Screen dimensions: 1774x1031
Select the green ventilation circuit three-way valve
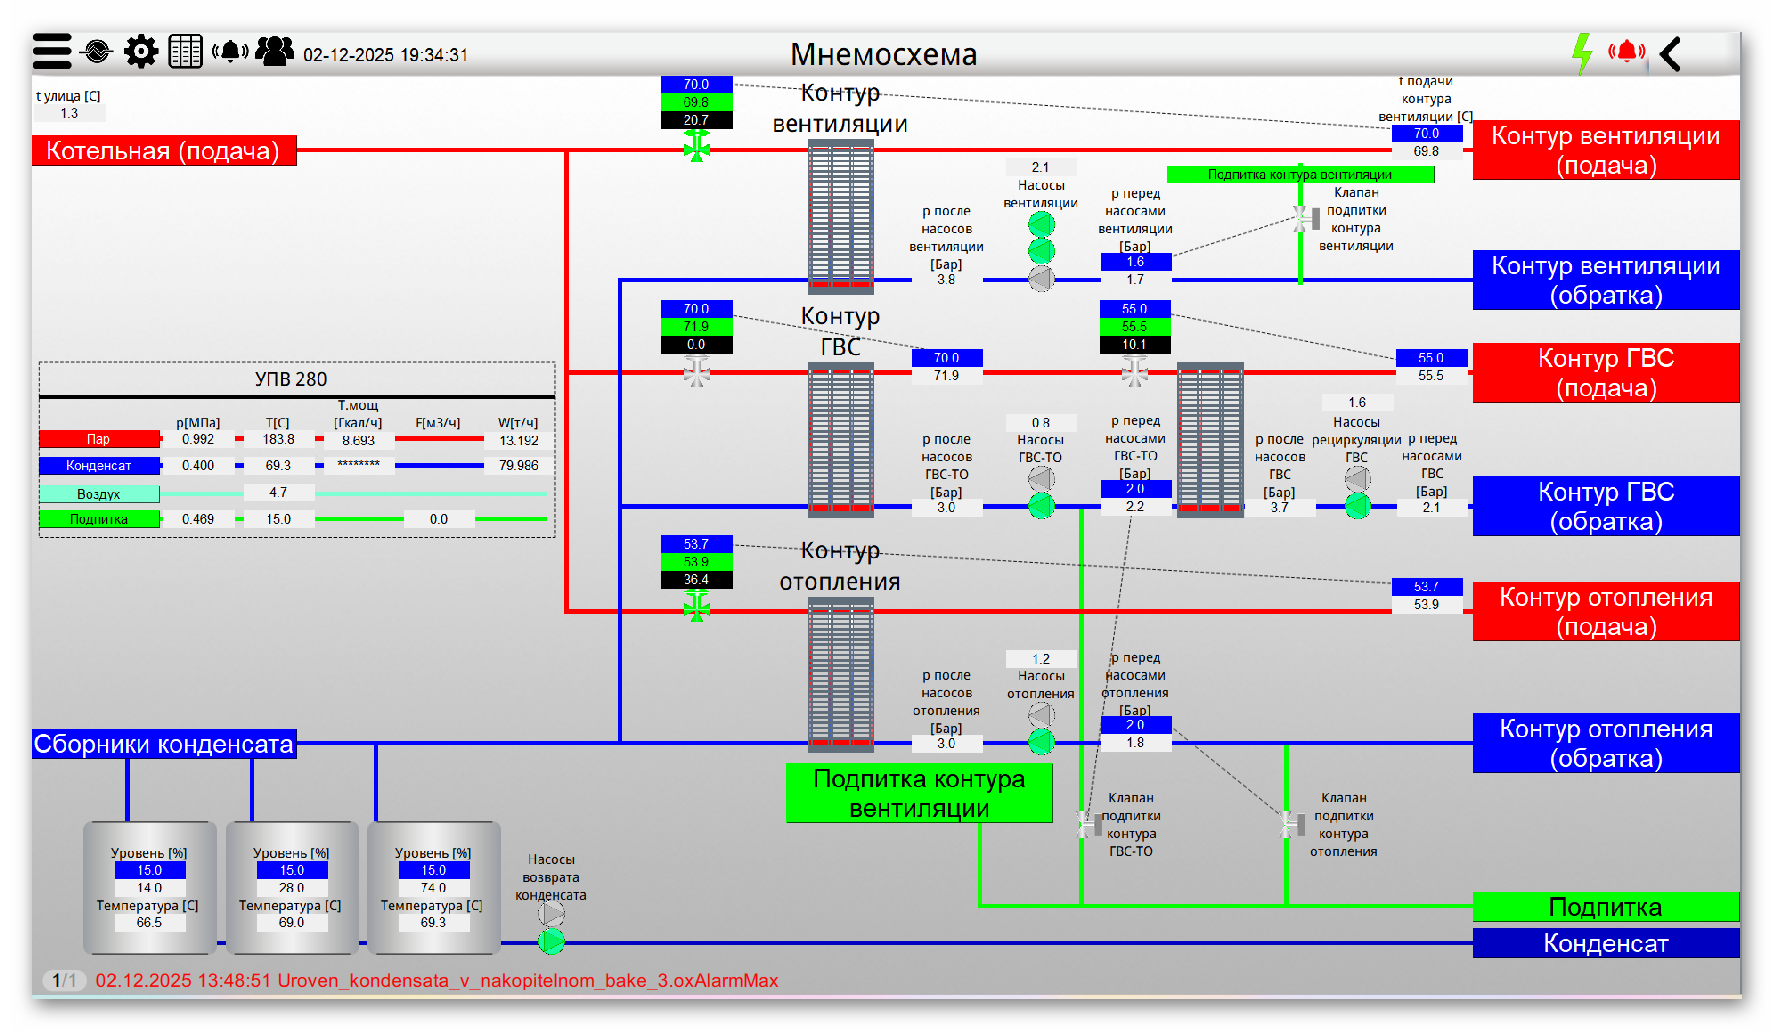(697, 148)
